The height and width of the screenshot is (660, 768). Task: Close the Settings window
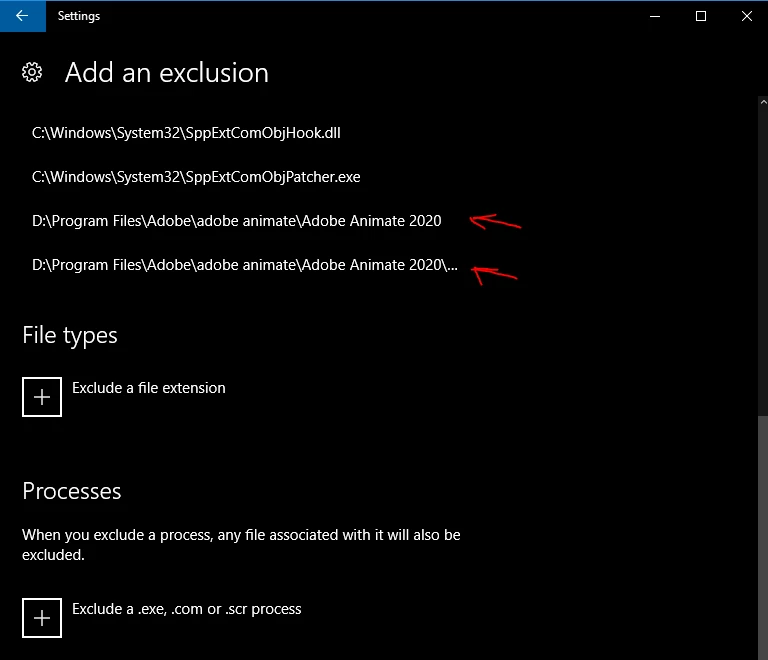point(746,16)
